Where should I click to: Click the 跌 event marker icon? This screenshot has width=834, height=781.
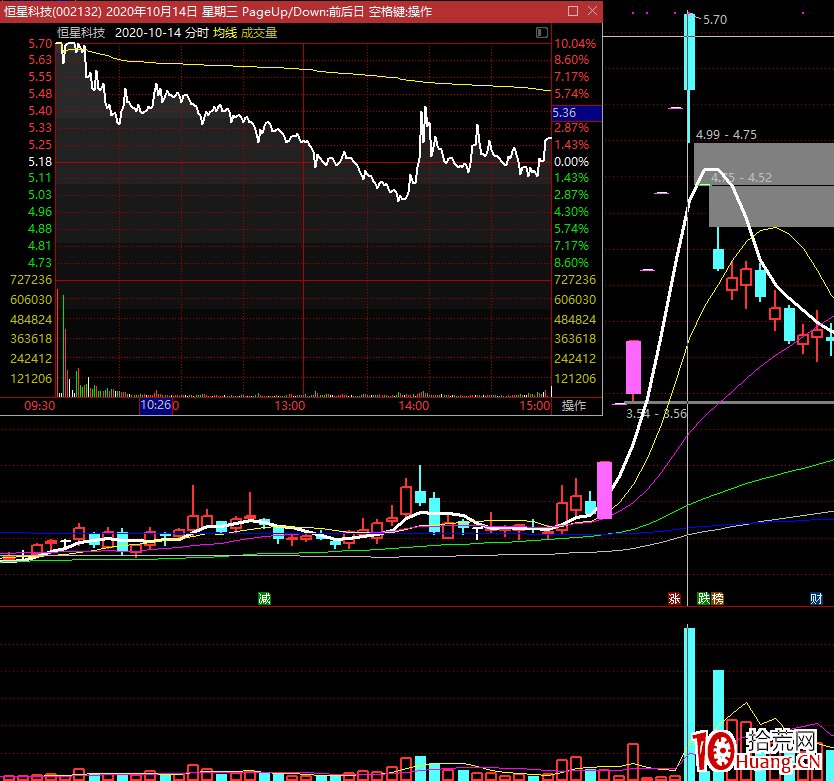click(704, 599)
